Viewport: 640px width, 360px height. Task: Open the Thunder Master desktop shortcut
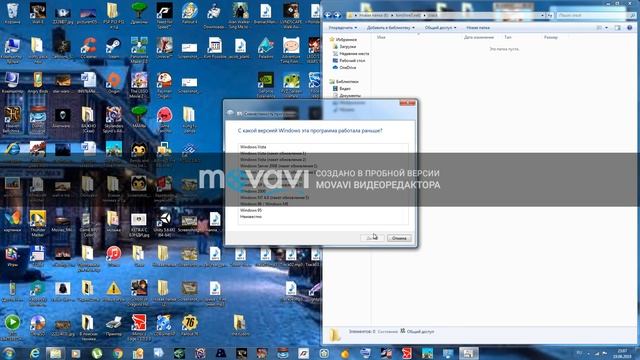click(x=38, y=223)
